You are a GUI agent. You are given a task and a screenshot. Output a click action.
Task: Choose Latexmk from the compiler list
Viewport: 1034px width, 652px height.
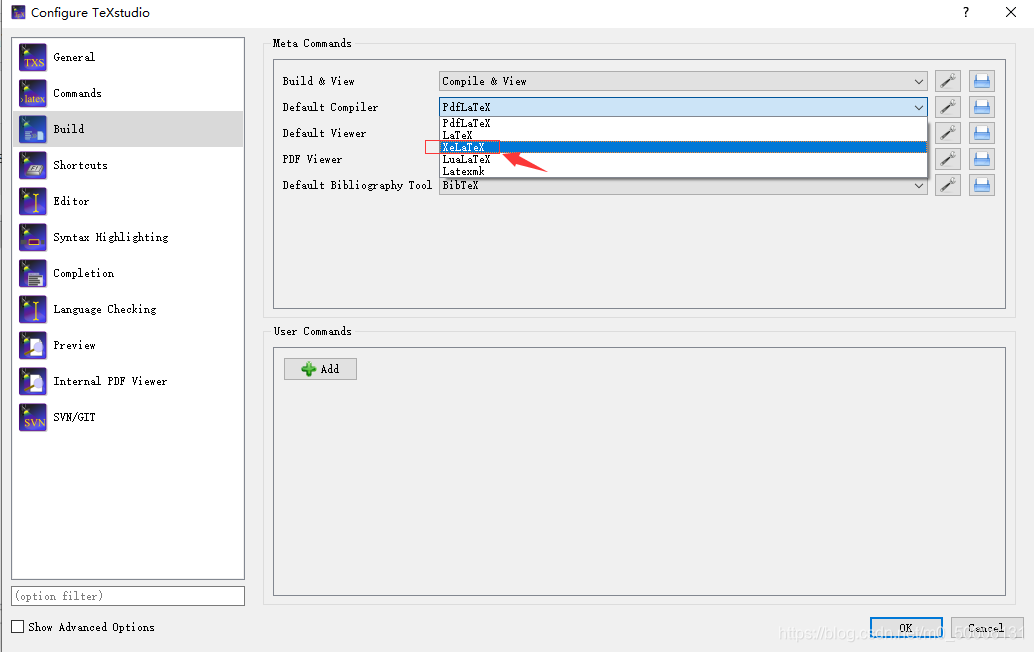click(x=683, y=171)
